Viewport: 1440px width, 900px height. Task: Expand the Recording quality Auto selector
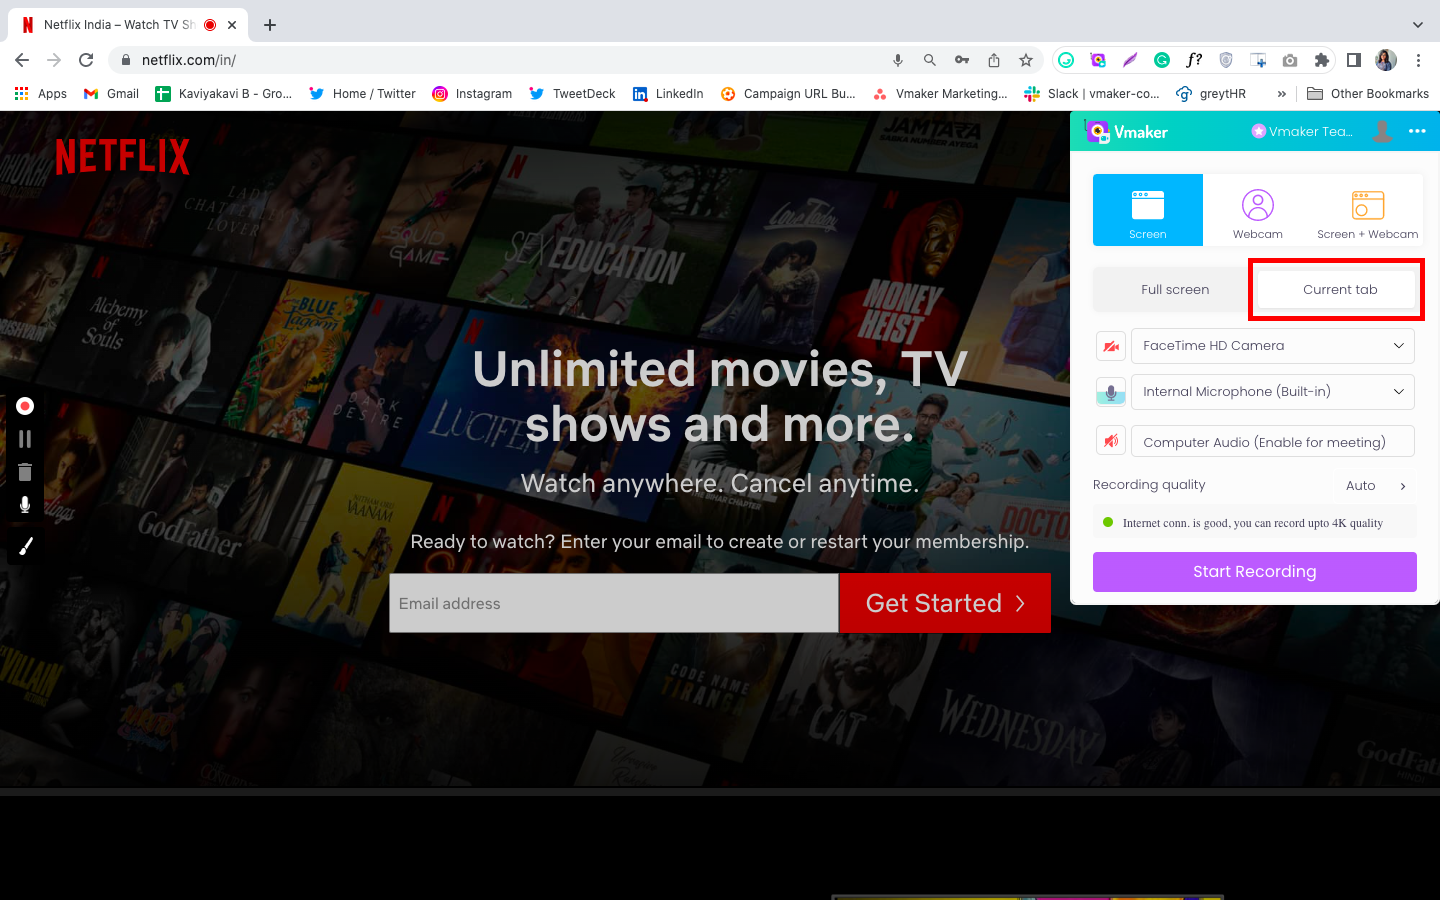click(x=1376, y=486)
